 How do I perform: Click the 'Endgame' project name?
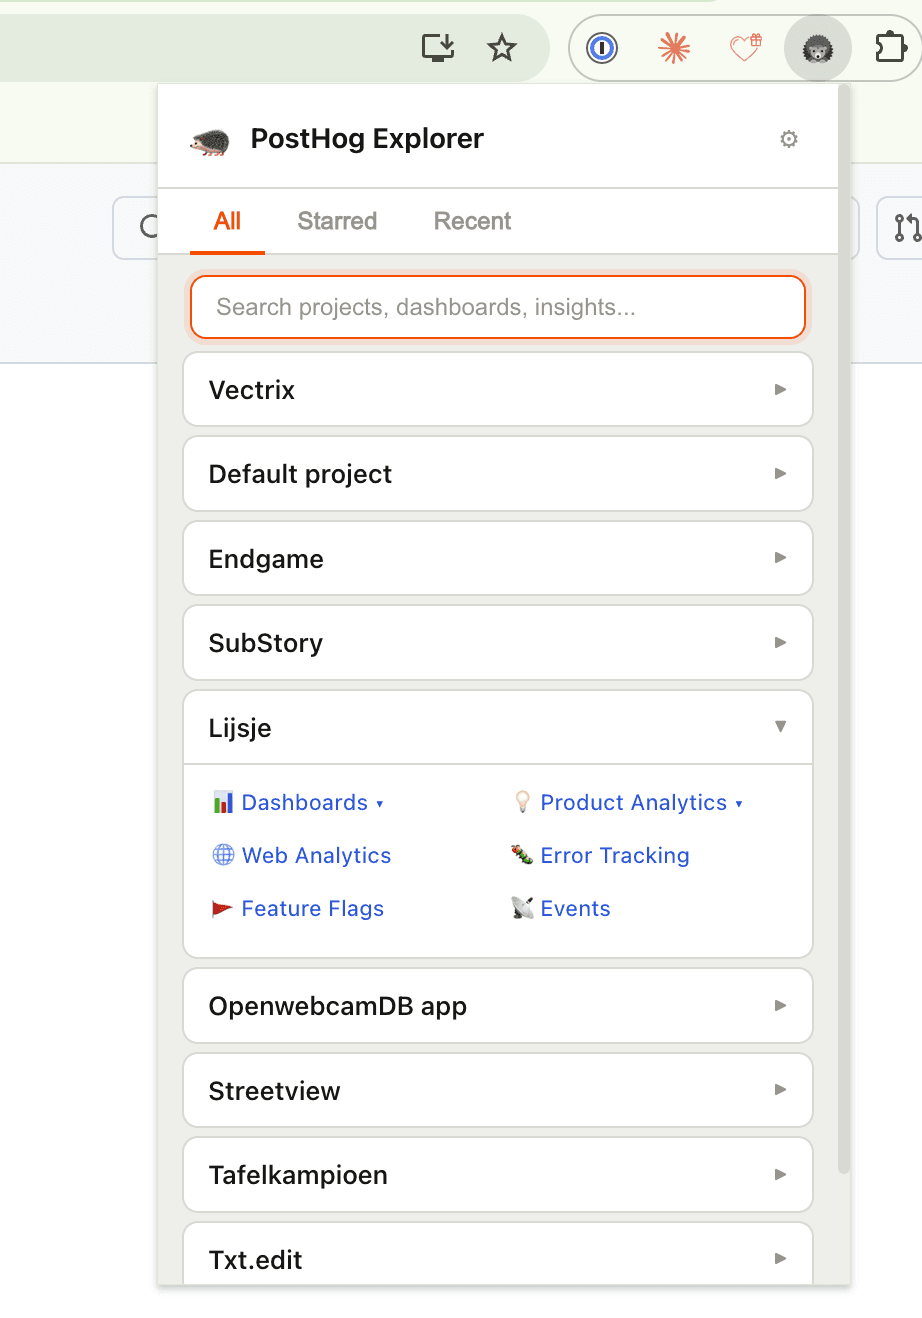(x=266, y=559)
